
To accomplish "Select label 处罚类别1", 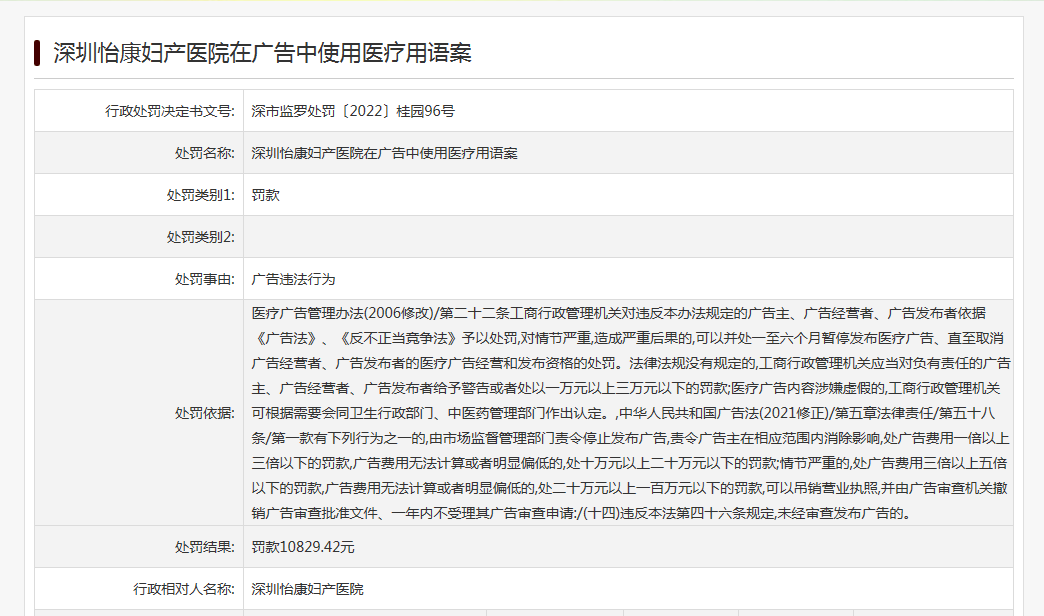I will (200, 195).
